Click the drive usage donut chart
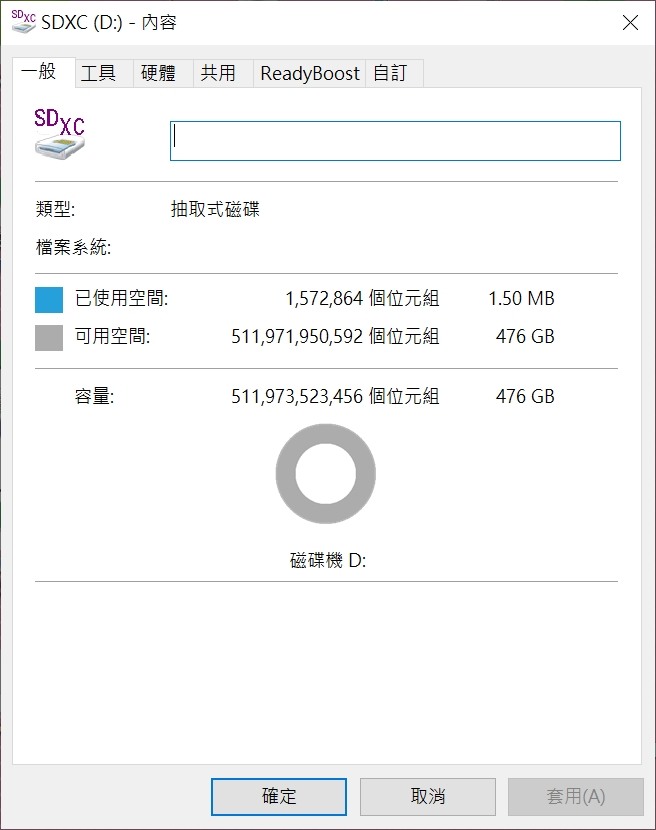Image resolution: width=656 pixels, height=830 pixels. [326, 474]
